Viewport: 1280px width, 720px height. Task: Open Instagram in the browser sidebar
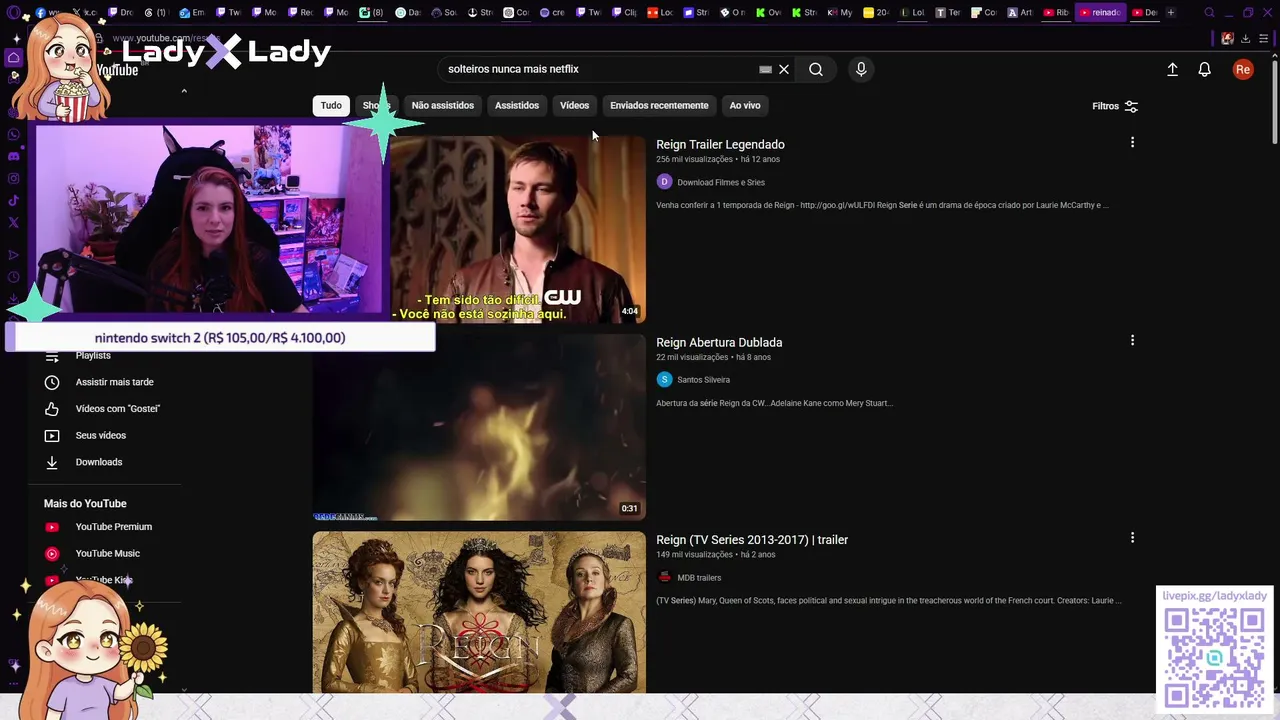14,179
